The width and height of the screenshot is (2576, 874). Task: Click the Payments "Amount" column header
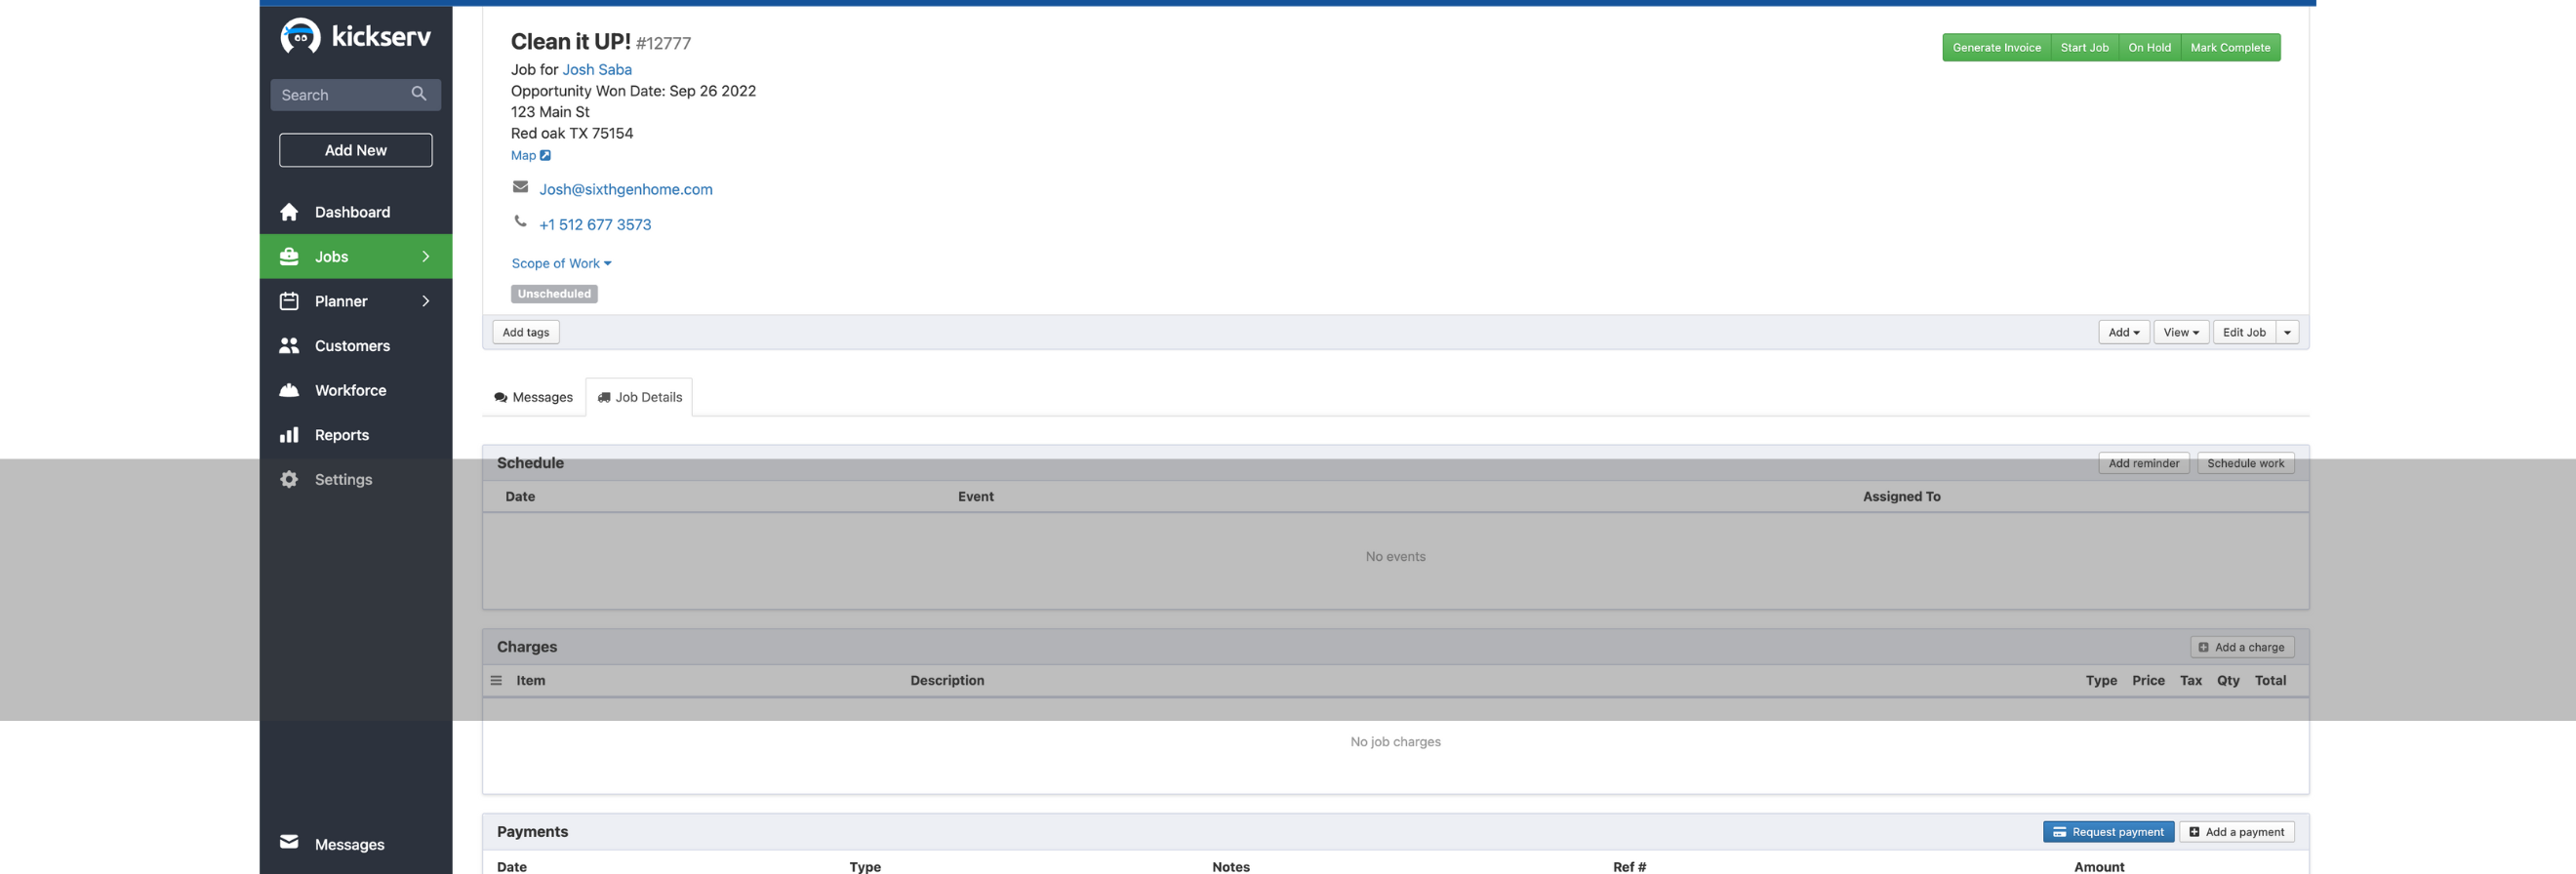(2098, 866)
